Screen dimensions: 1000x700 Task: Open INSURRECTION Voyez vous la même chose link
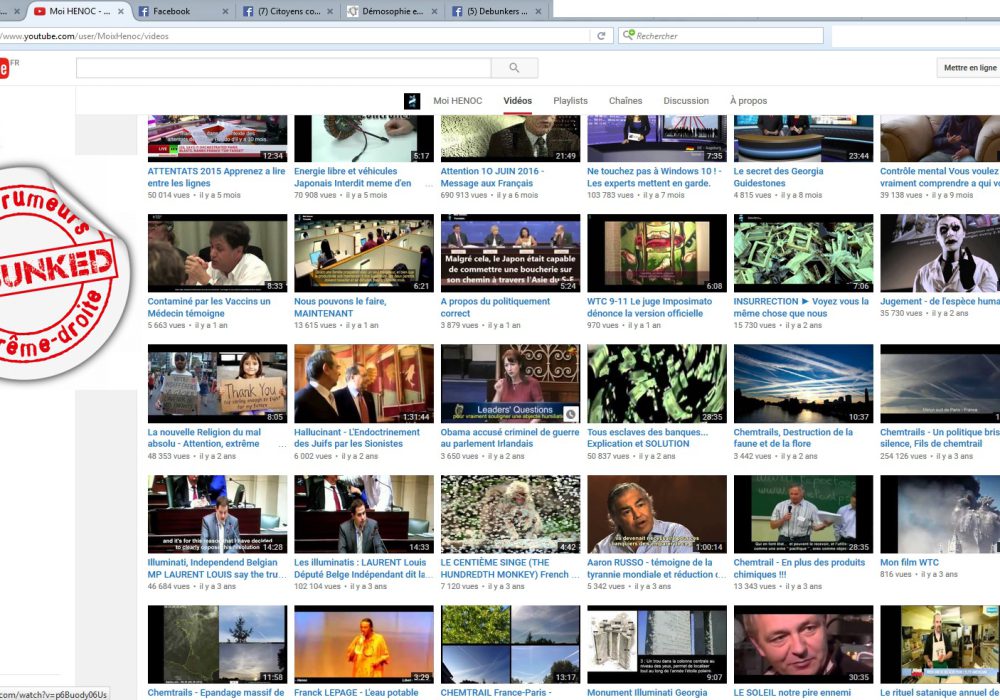click(x=801, y=307)
